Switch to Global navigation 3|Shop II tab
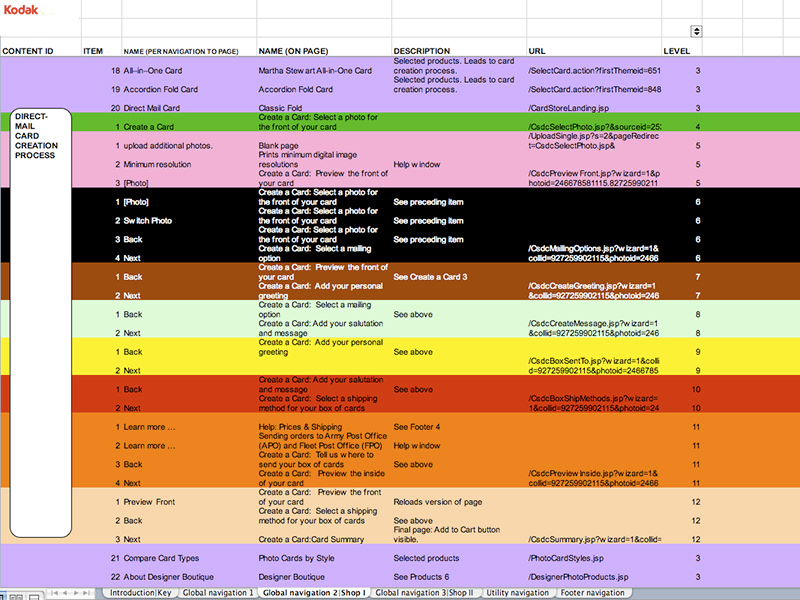Screen dimensions: 800x600 pyautogui.click(x=424, y=593)
